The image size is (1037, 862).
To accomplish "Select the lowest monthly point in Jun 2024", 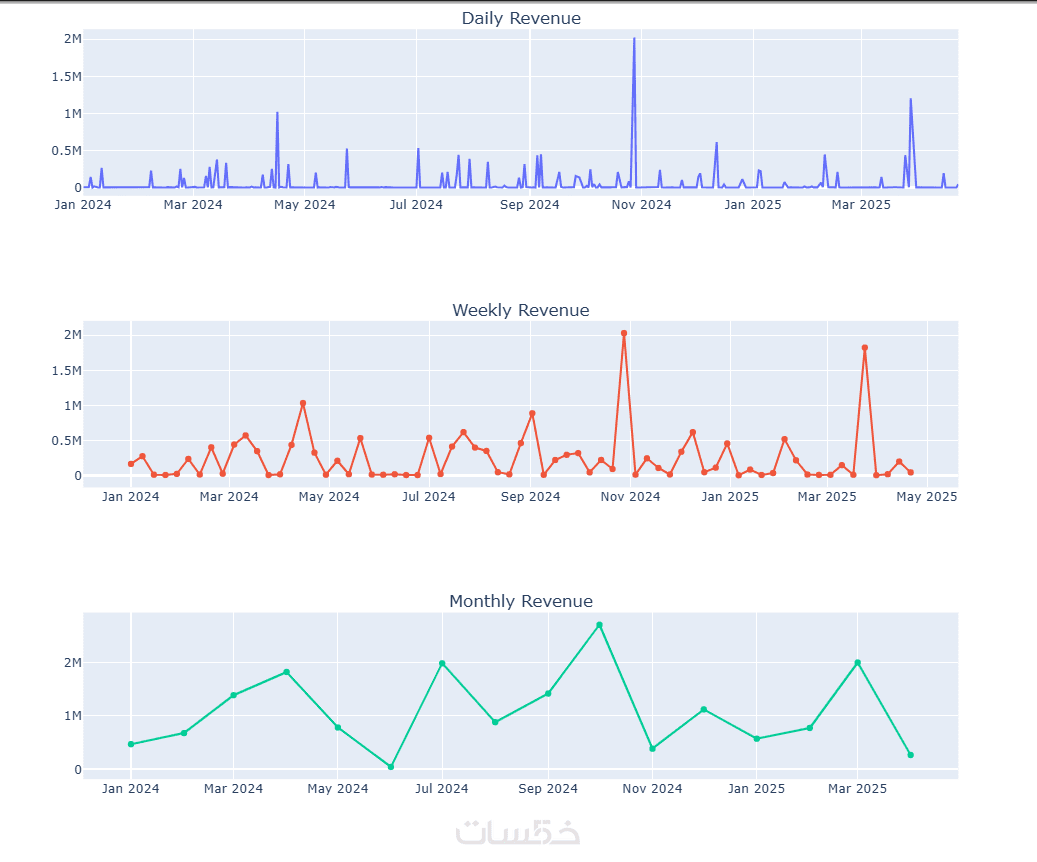I will point(391,767).
